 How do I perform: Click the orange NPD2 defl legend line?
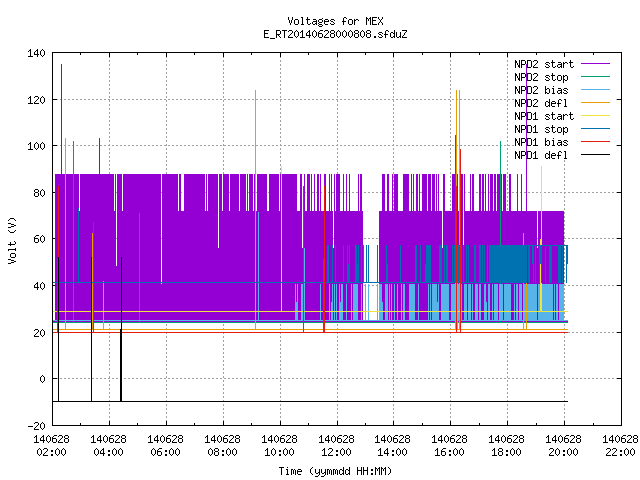coord(596,103)
